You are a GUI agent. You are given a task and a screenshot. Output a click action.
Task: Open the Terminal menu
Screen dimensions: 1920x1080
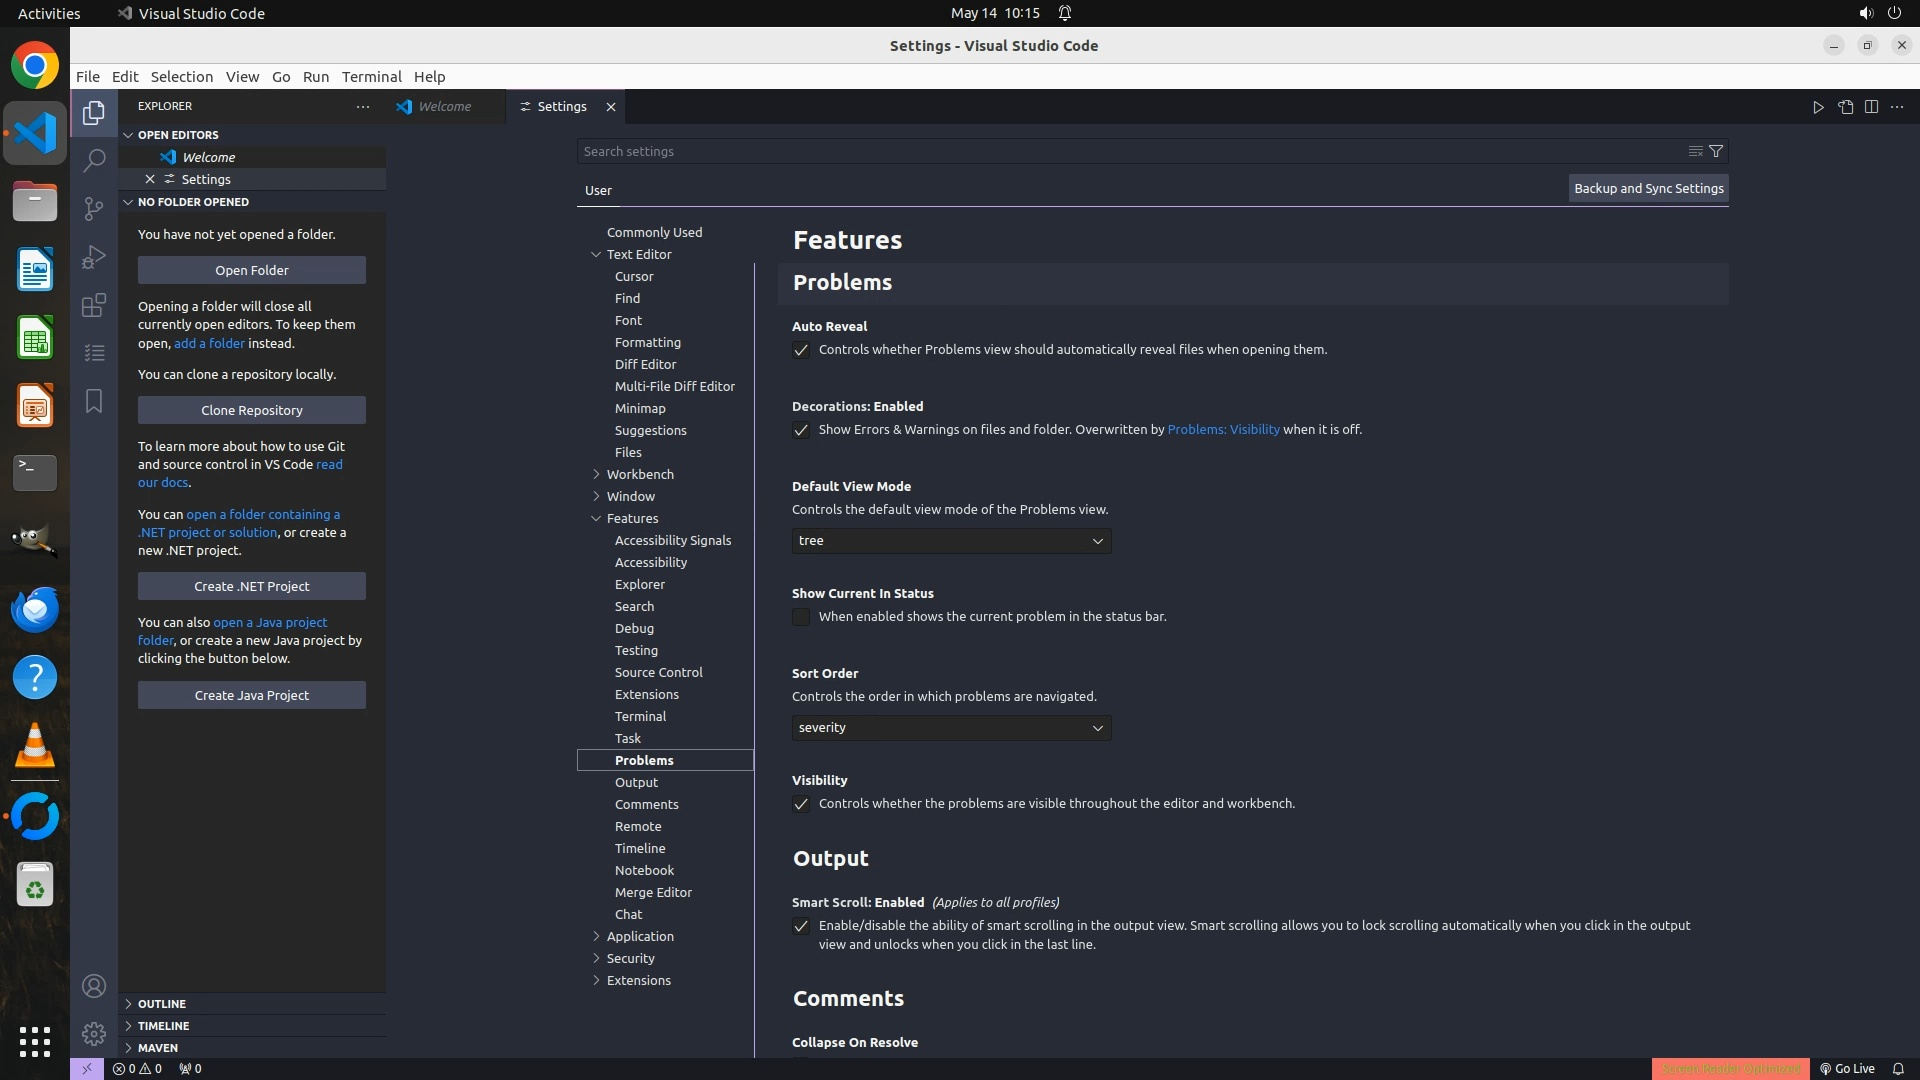371,76
